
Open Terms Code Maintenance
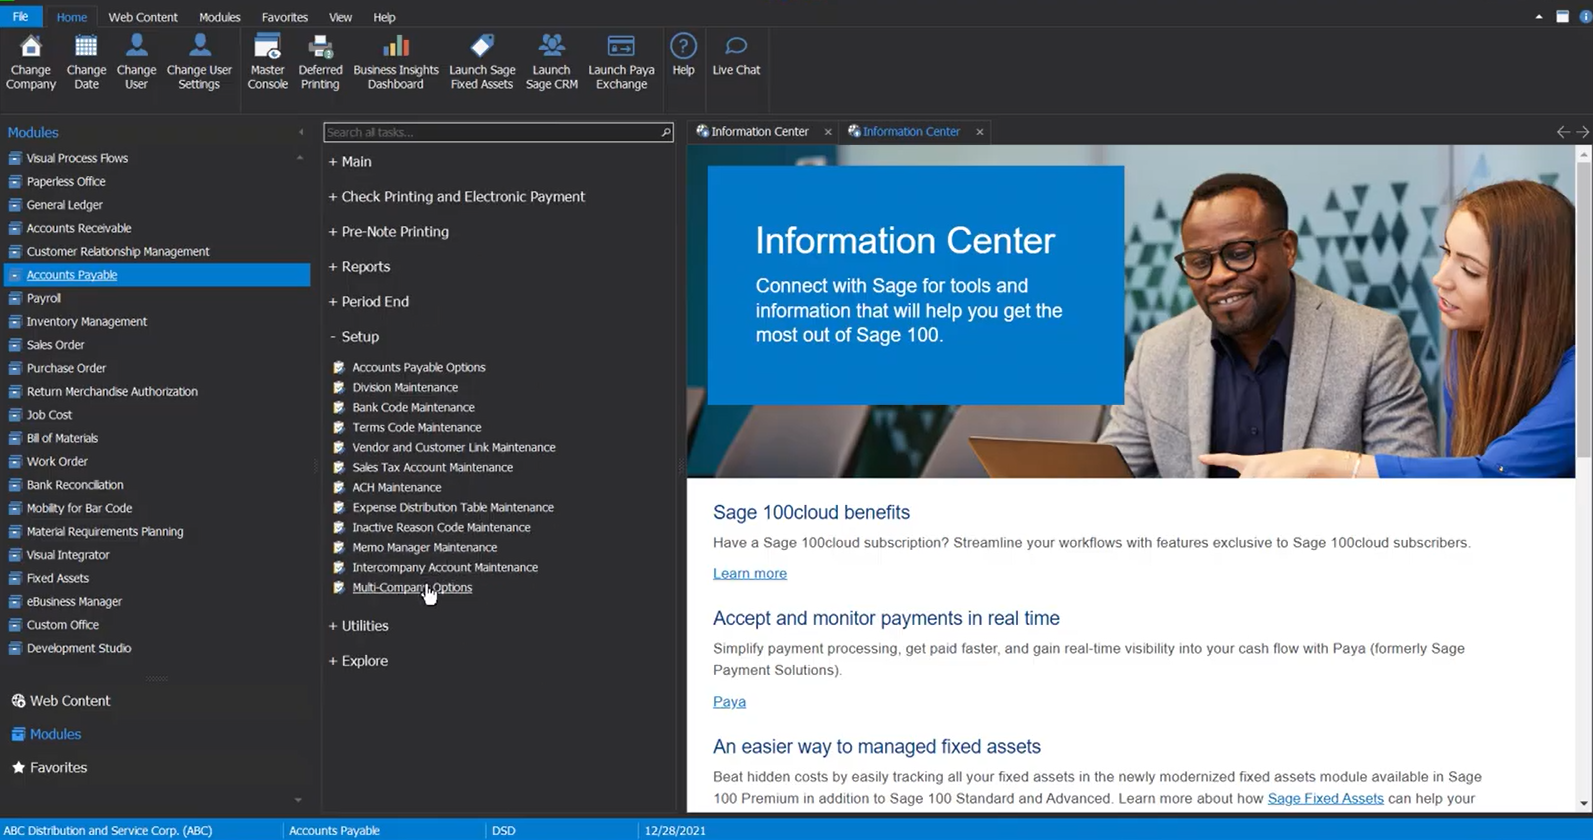(x=417, y=427)
